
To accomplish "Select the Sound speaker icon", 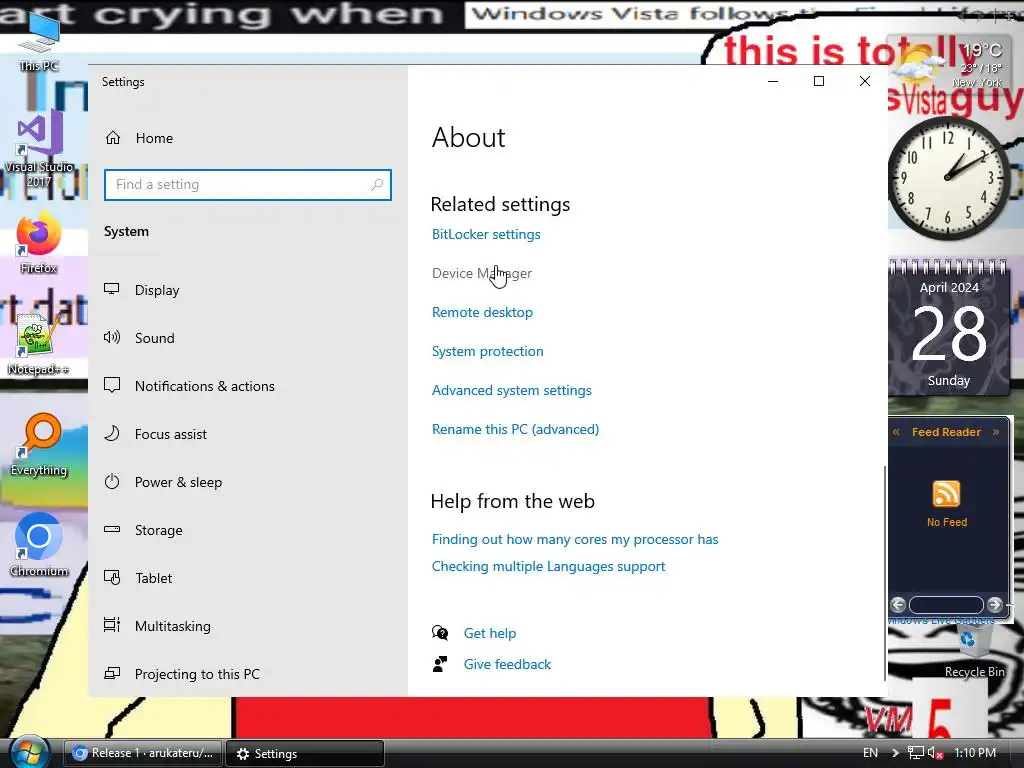I will 112,338.
